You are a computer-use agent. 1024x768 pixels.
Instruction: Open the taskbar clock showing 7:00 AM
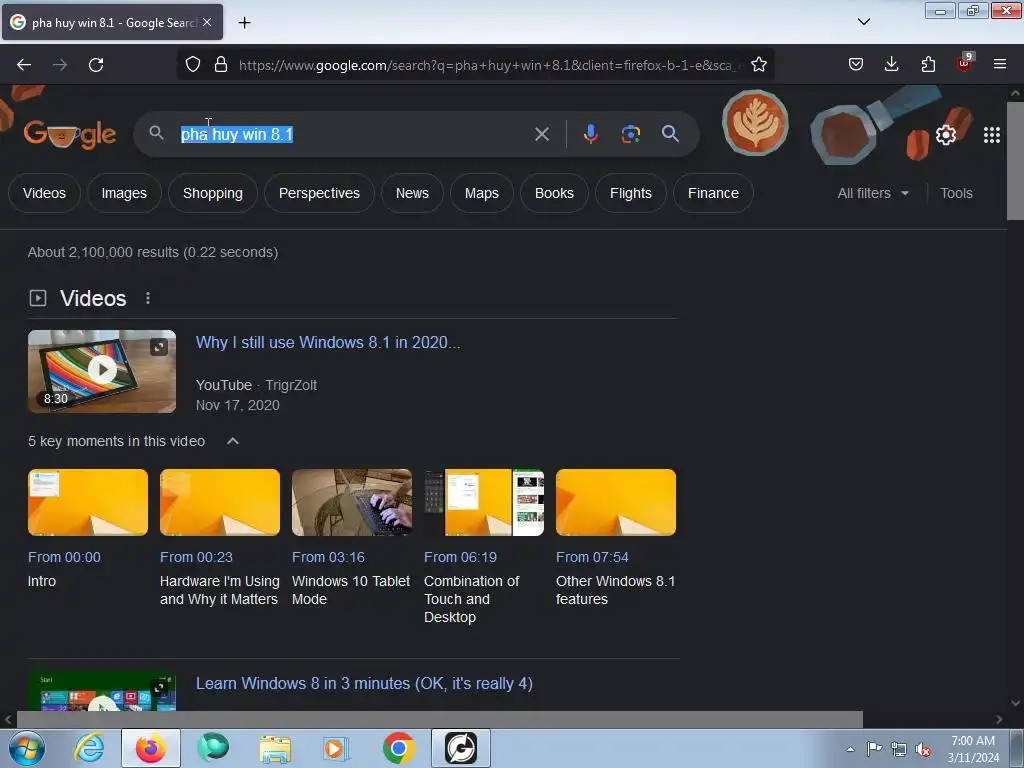pos(973,749)
